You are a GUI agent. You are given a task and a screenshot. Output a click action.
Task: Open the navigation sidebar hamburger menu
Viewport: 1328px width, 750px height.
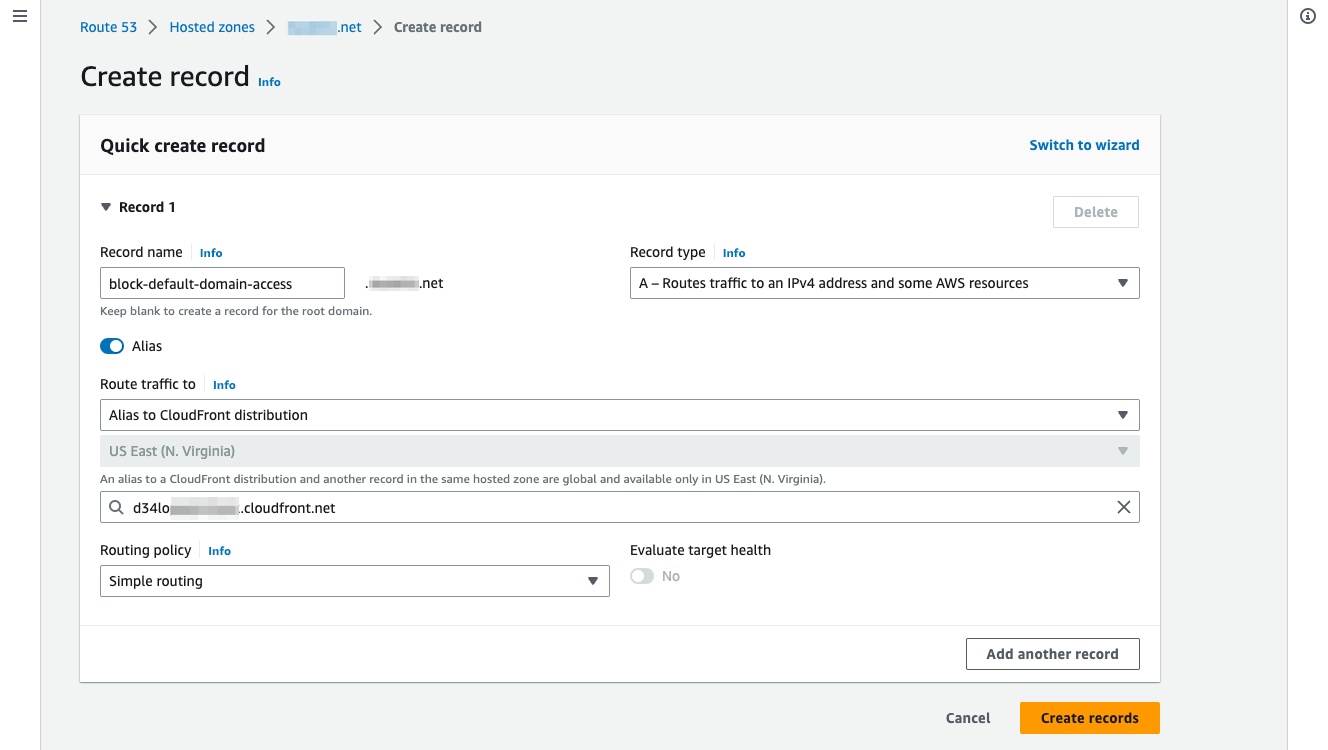pos(19,15)
